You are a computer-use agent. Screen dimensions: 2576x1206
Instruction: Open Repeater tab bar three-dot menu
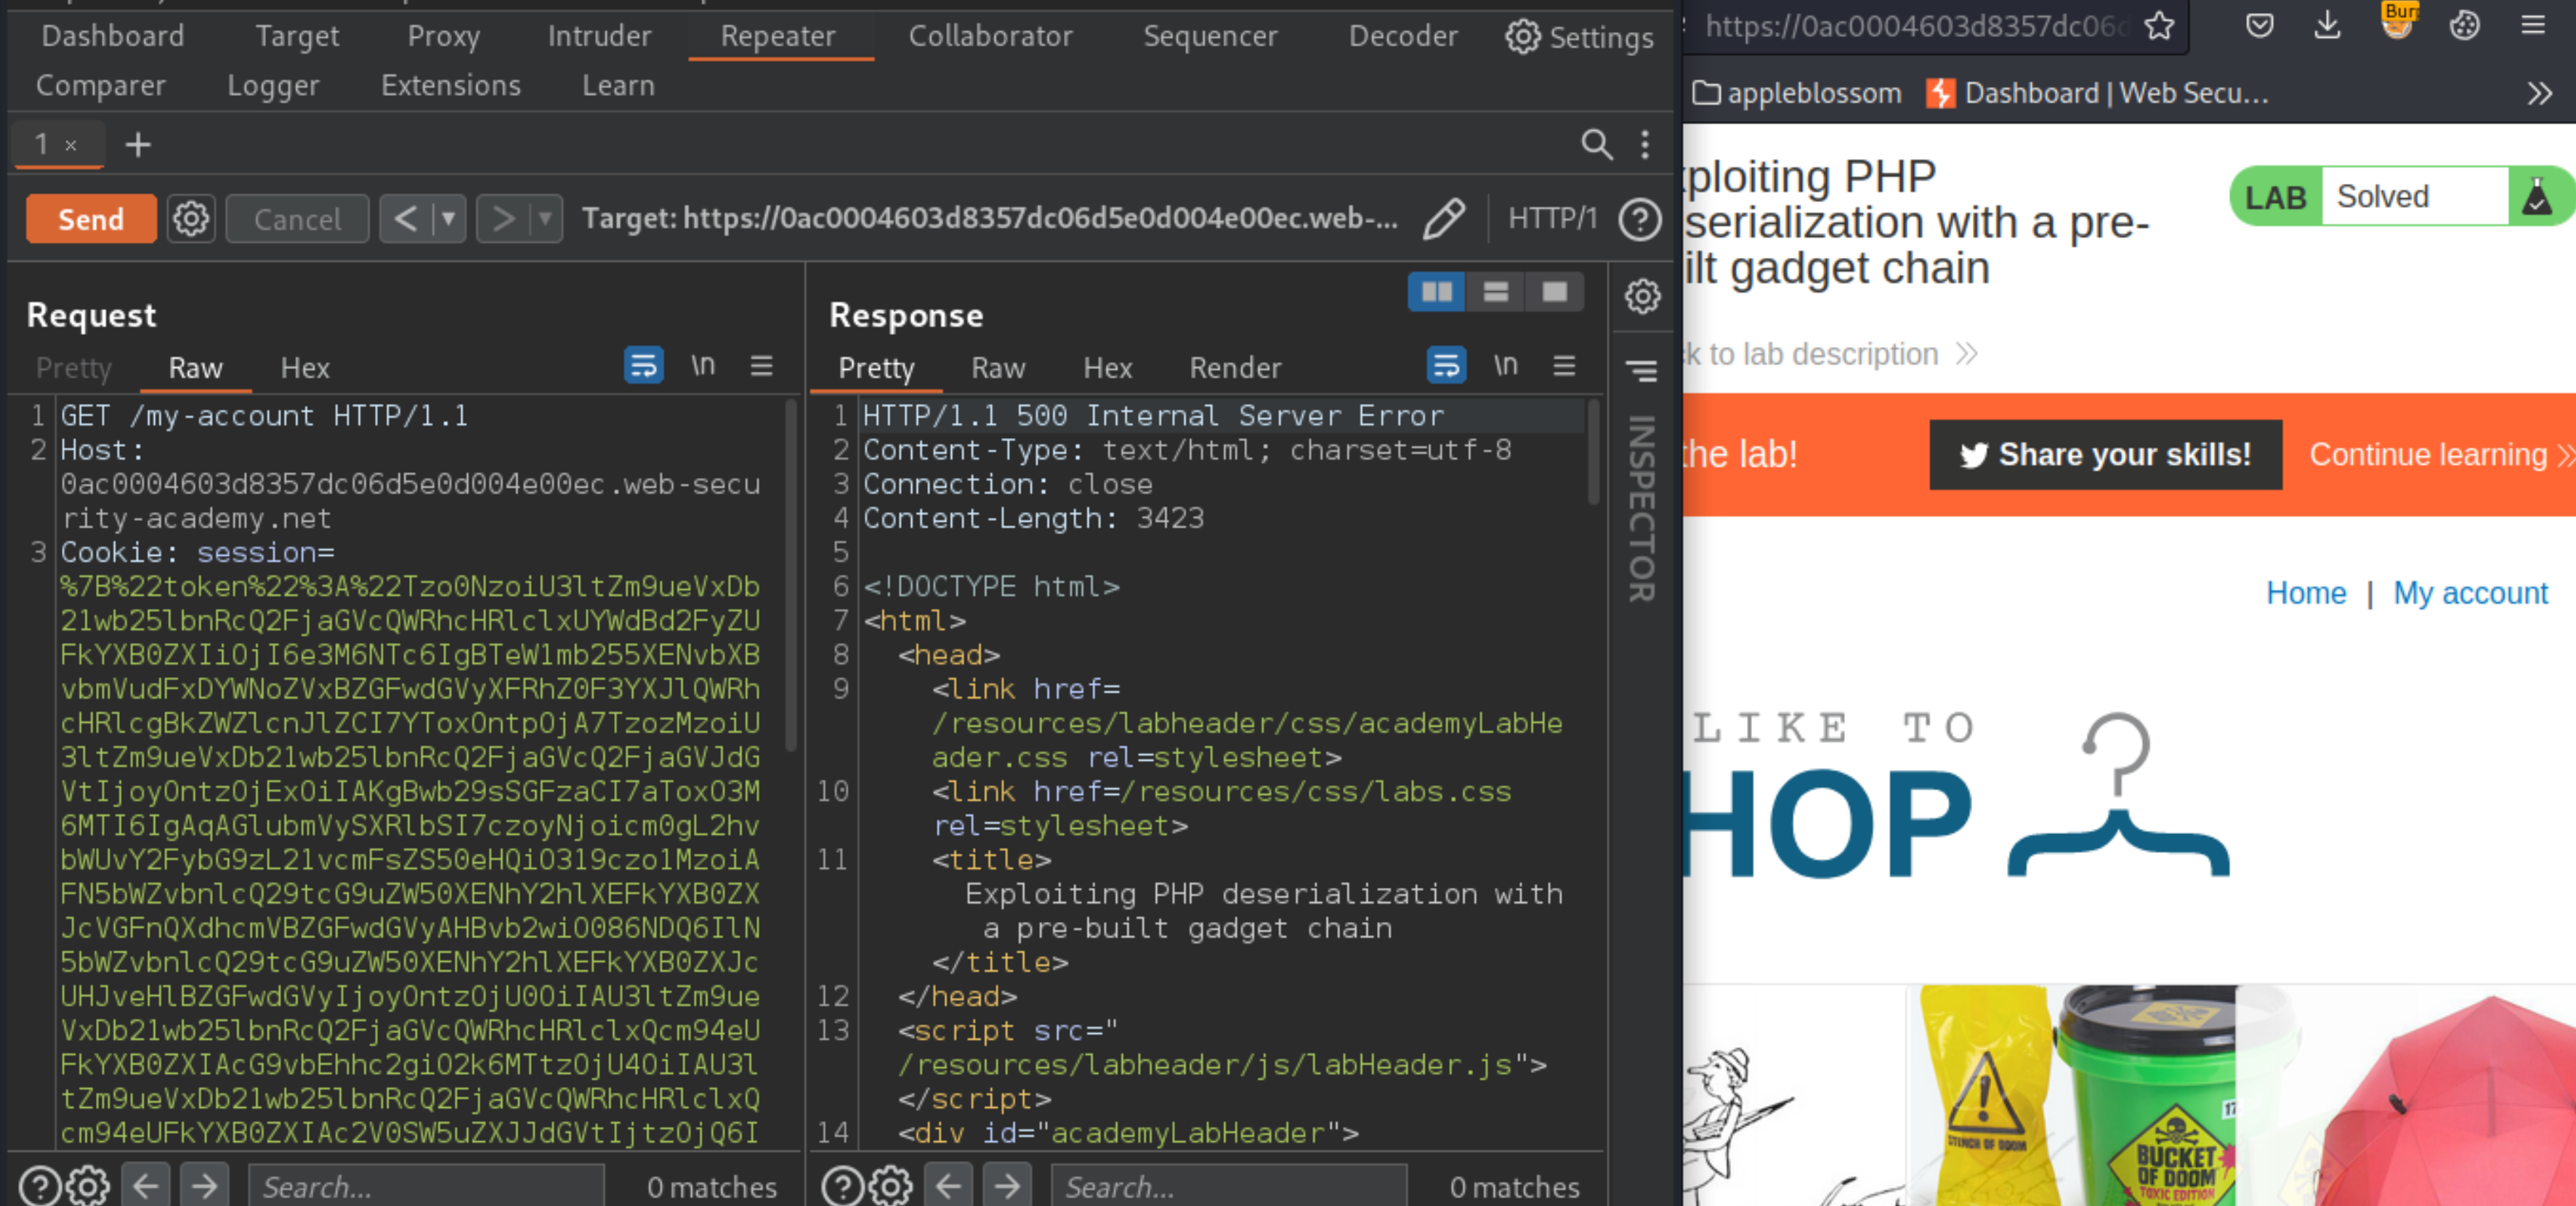[x=1645, y=145]
